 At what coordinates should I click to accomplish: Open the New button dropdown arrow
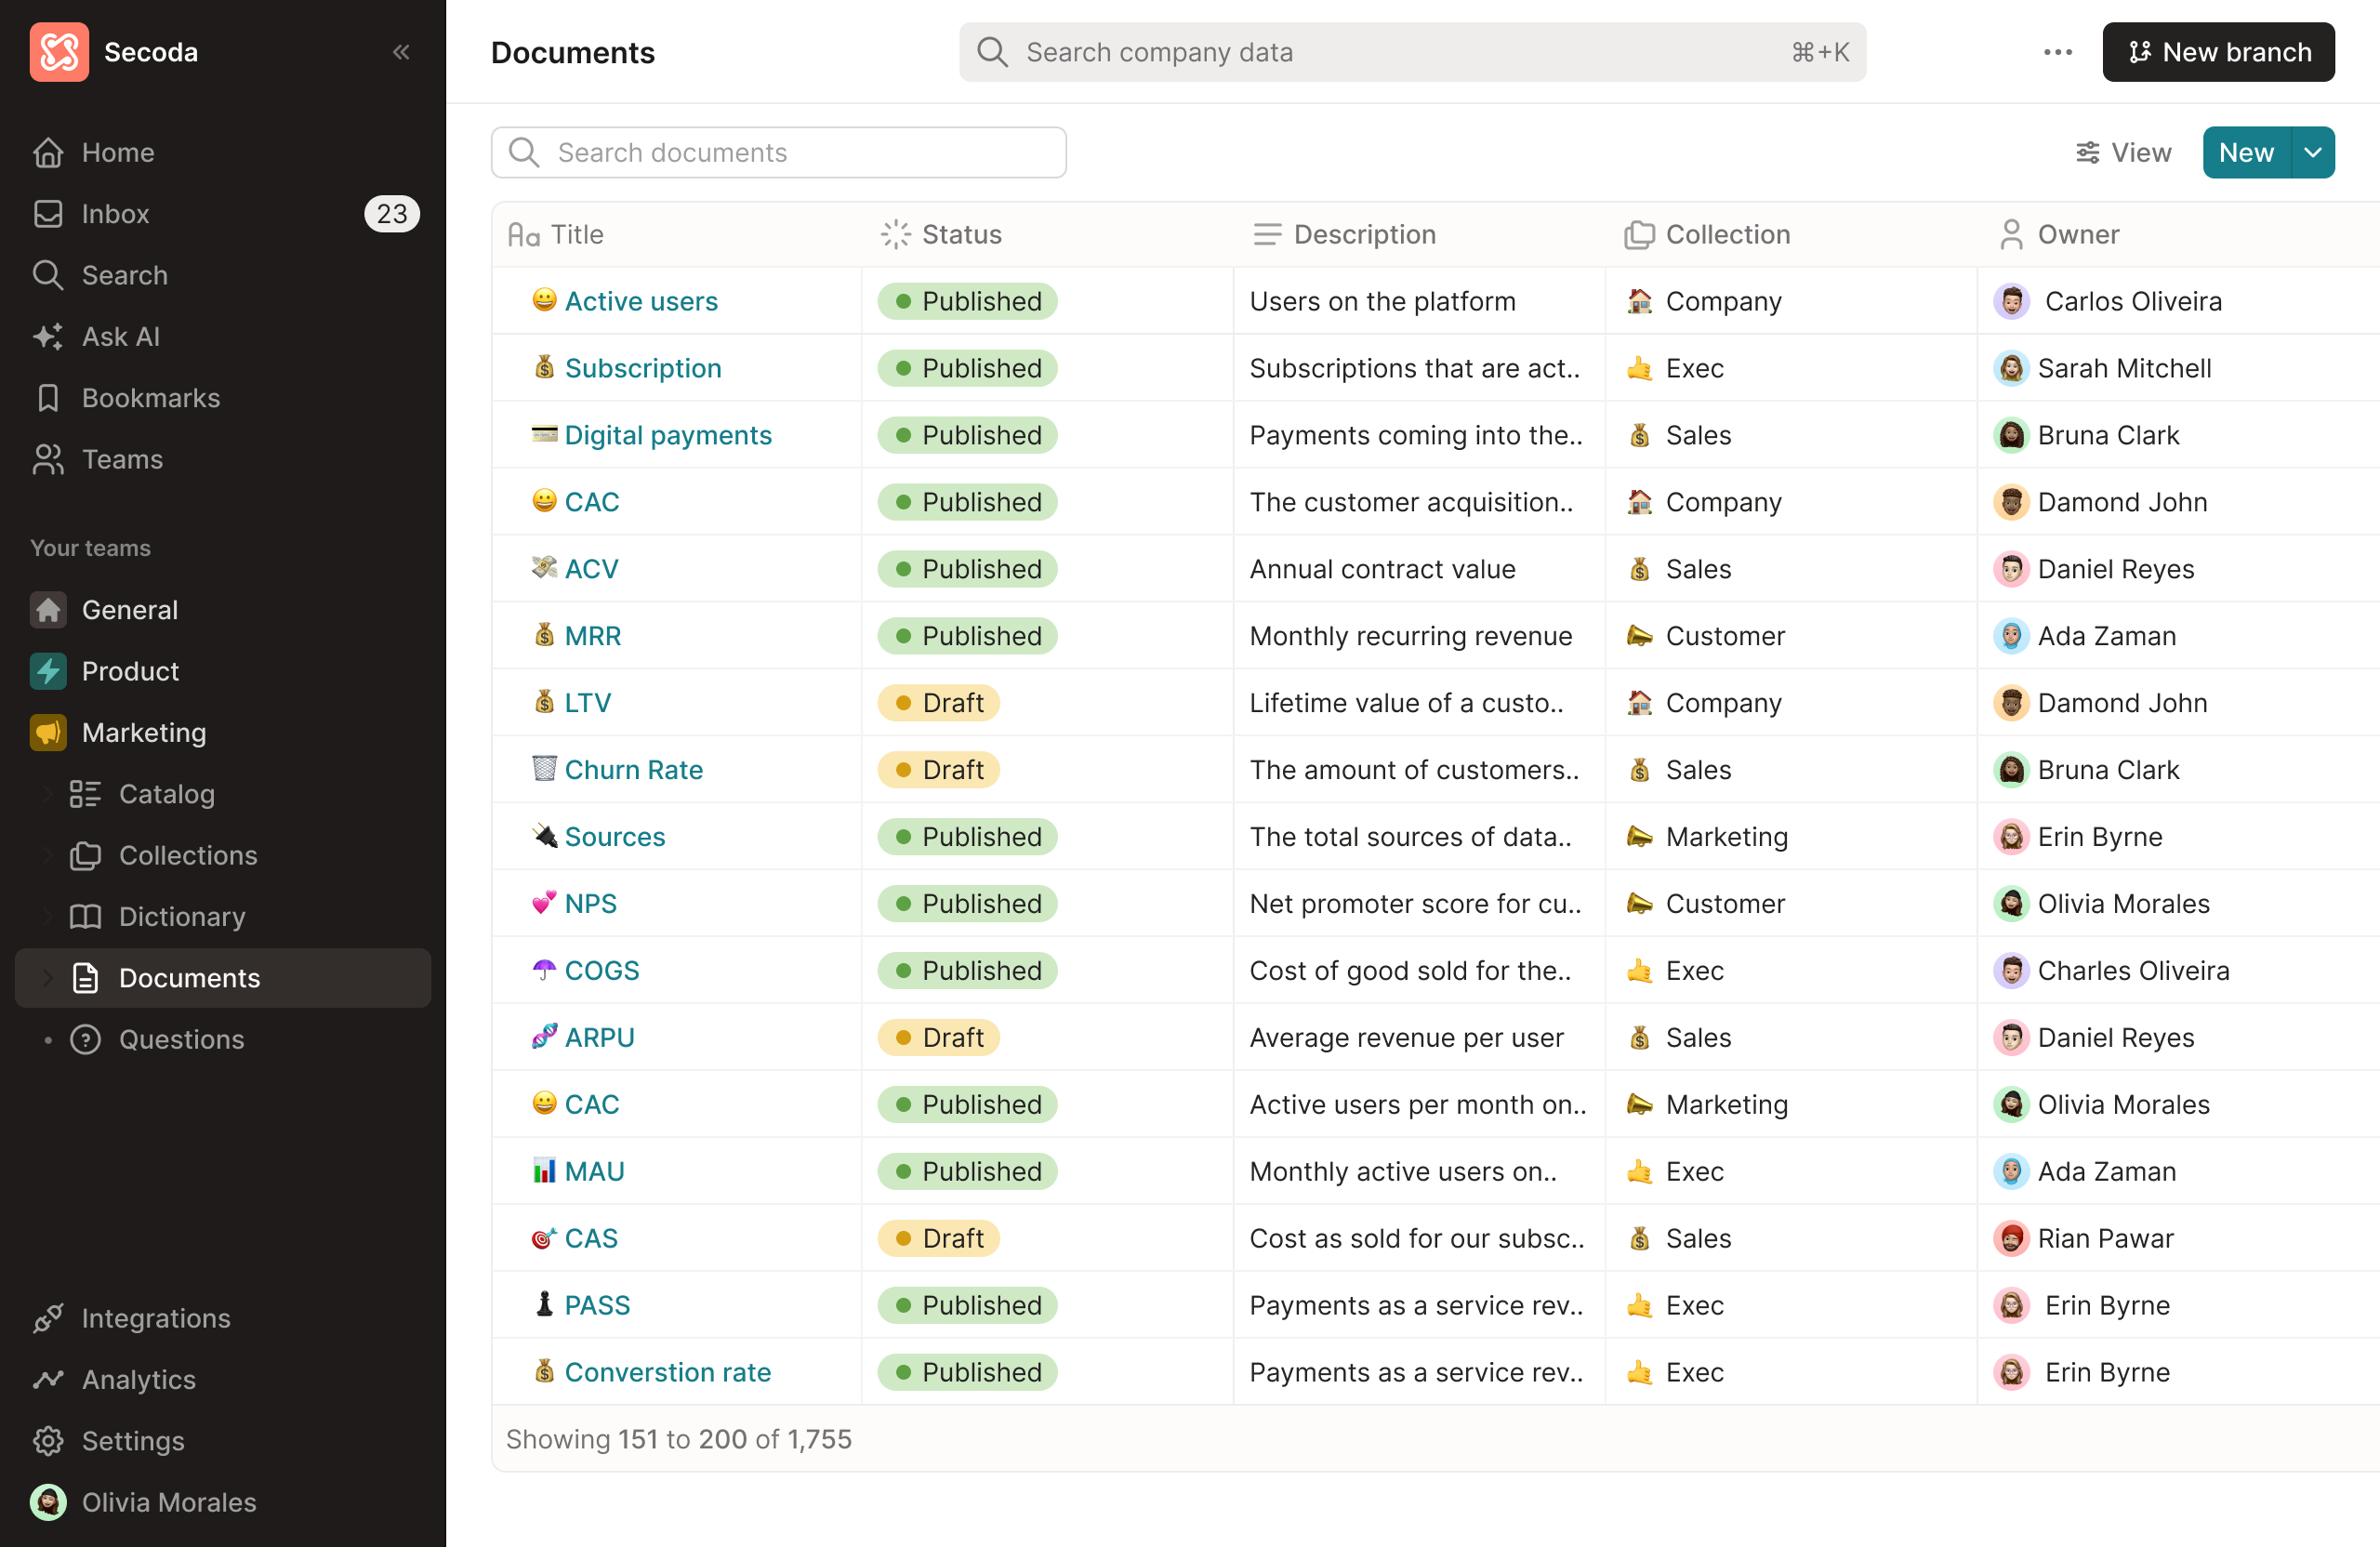click(x=2313, y=152)
